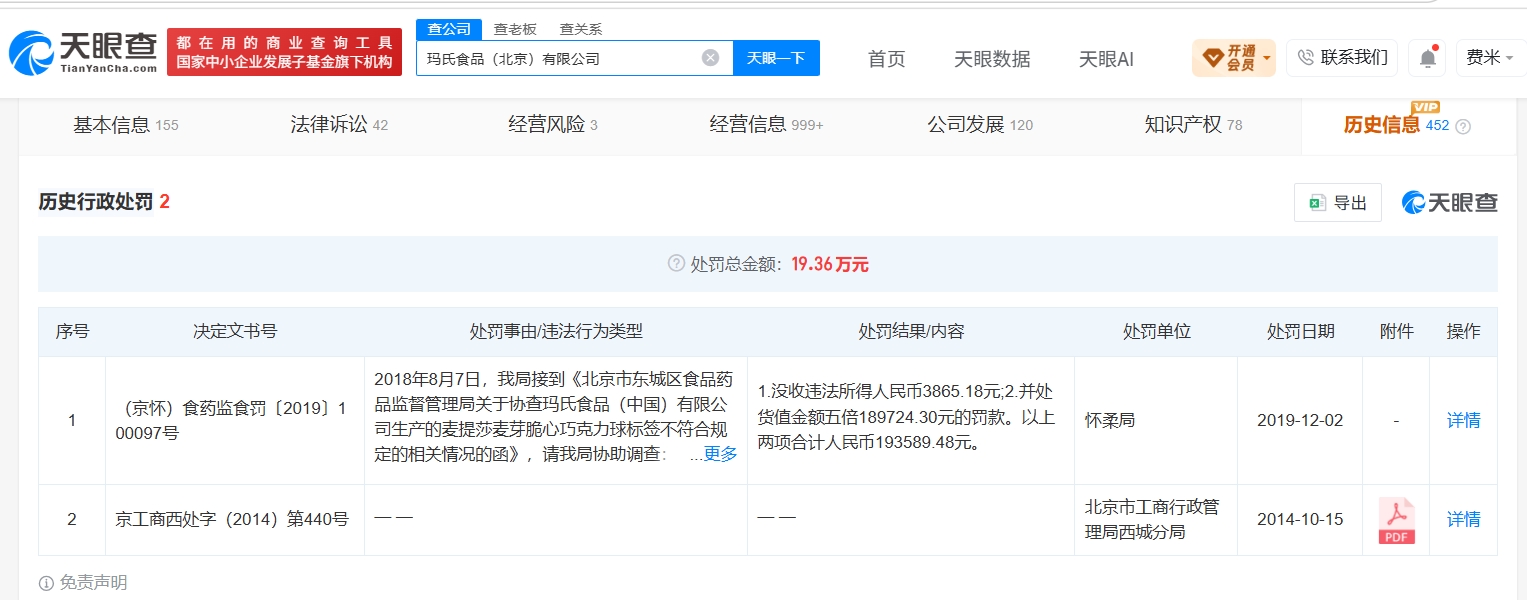1527x600 pixels.
Task: Open the notification bell
Action: coord(1427,58)
